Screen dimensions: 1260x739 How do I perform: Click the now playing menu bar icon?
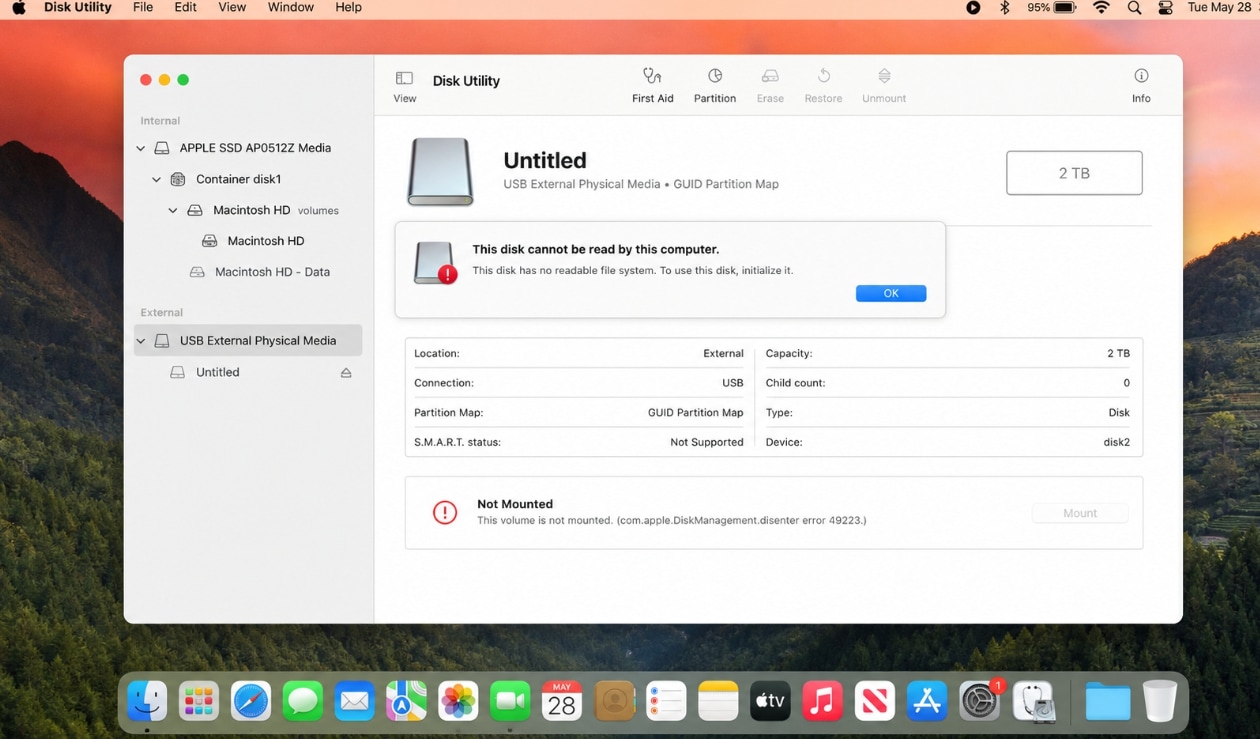(x=973, y=7)
